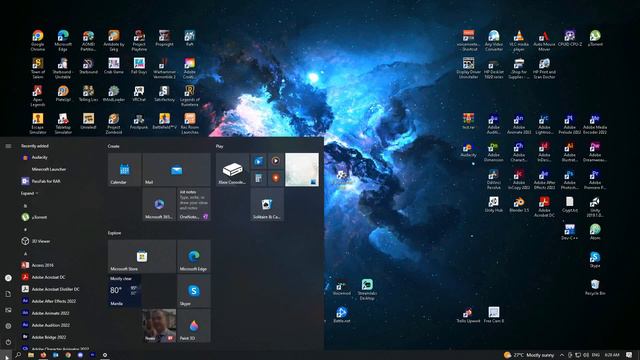Toggle the Start menu hamburger button
Viewport: 640px width, 360px height.
tap(8, 146)
